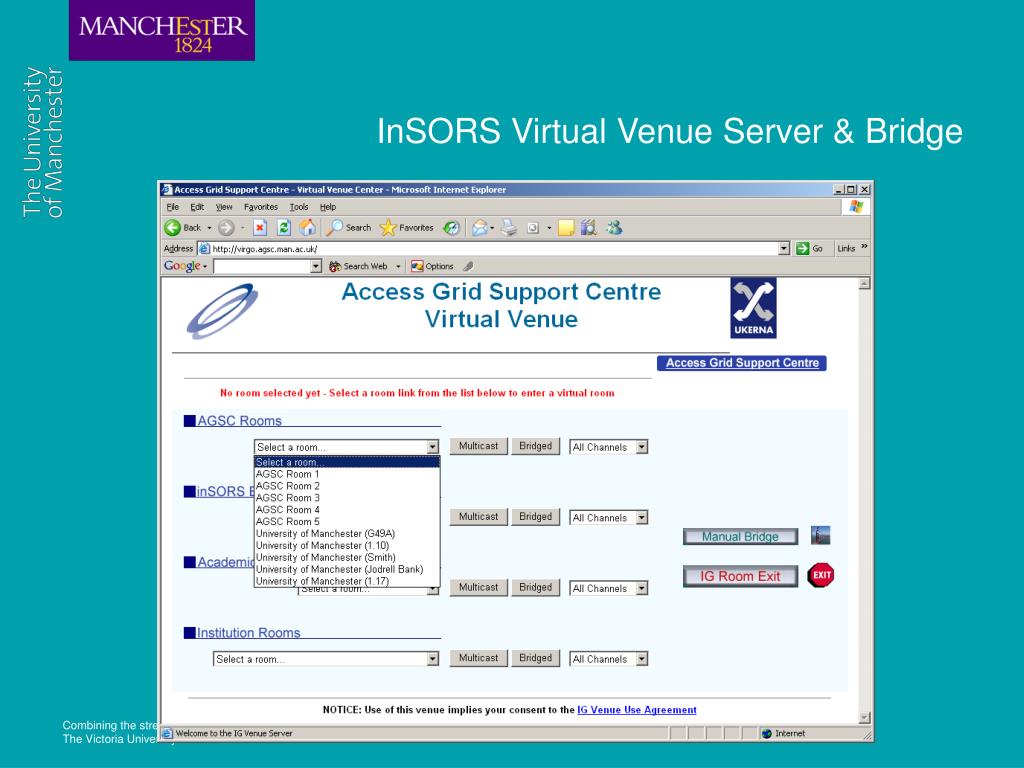The image size is (1024, 768).
Task: Click the Edit page toolbar icon
Action: click(533, 227)
